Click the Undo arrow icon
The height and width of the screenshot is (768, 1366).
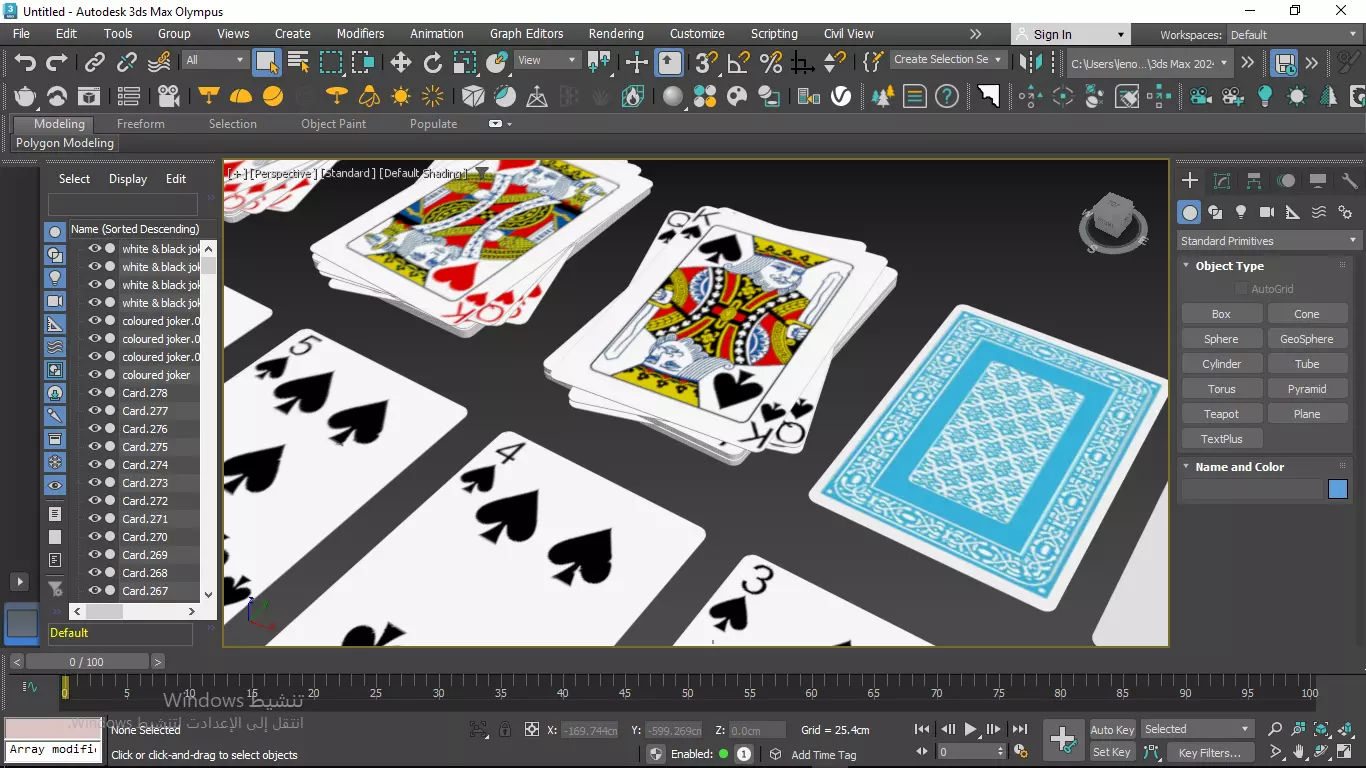[25, 63]
